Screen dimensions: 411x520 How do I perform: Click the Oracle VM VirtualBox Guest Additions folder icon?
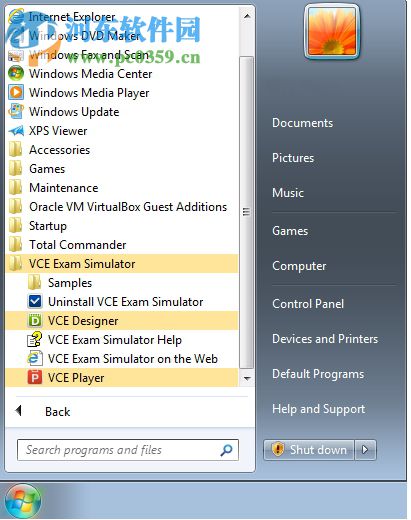[15, 206]
